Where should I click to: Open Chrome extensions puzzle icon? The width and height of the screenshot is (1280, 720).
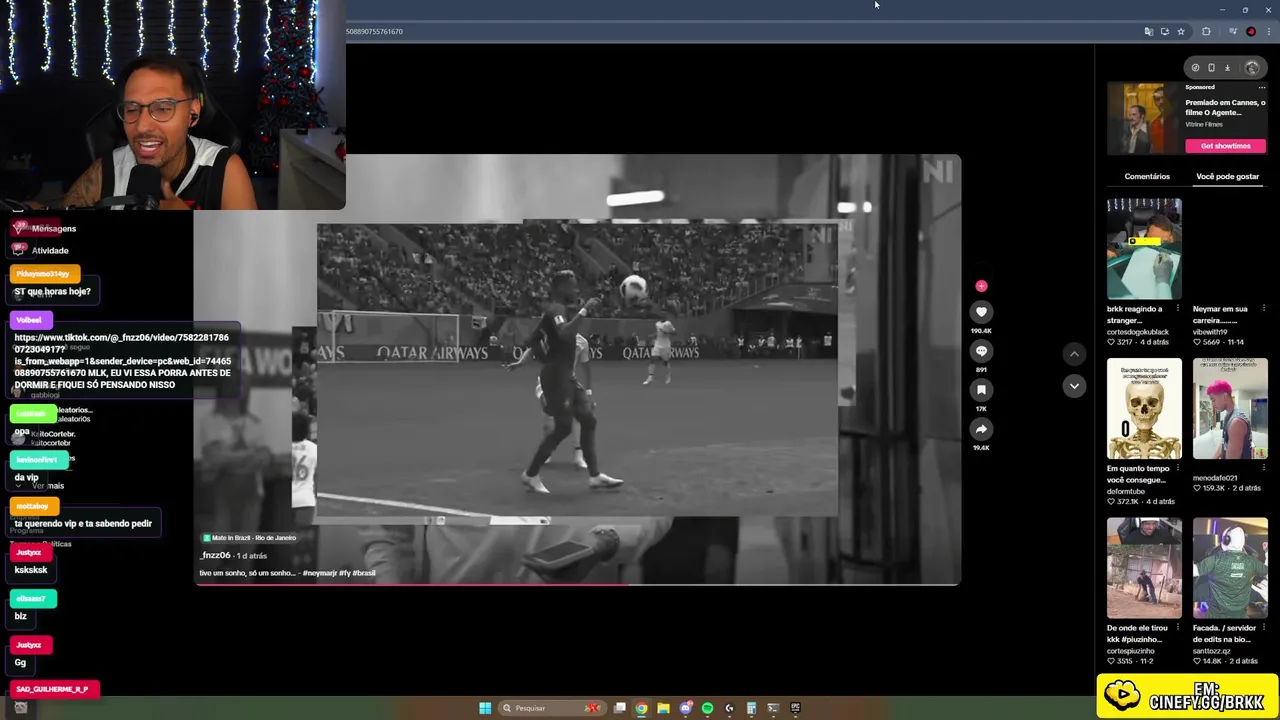1206,32
